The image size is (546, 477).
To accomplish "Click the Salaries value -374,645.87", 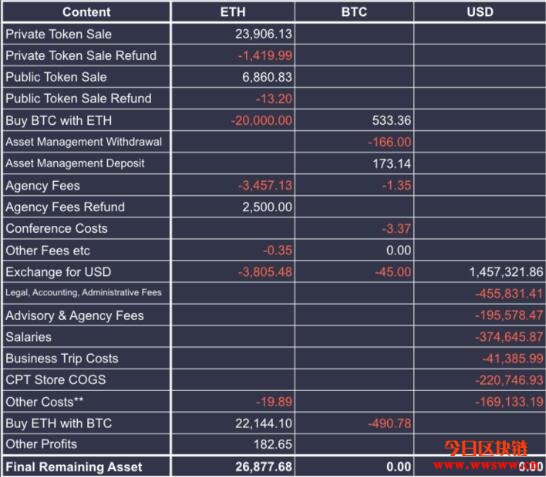I will [x=509, y=337].
